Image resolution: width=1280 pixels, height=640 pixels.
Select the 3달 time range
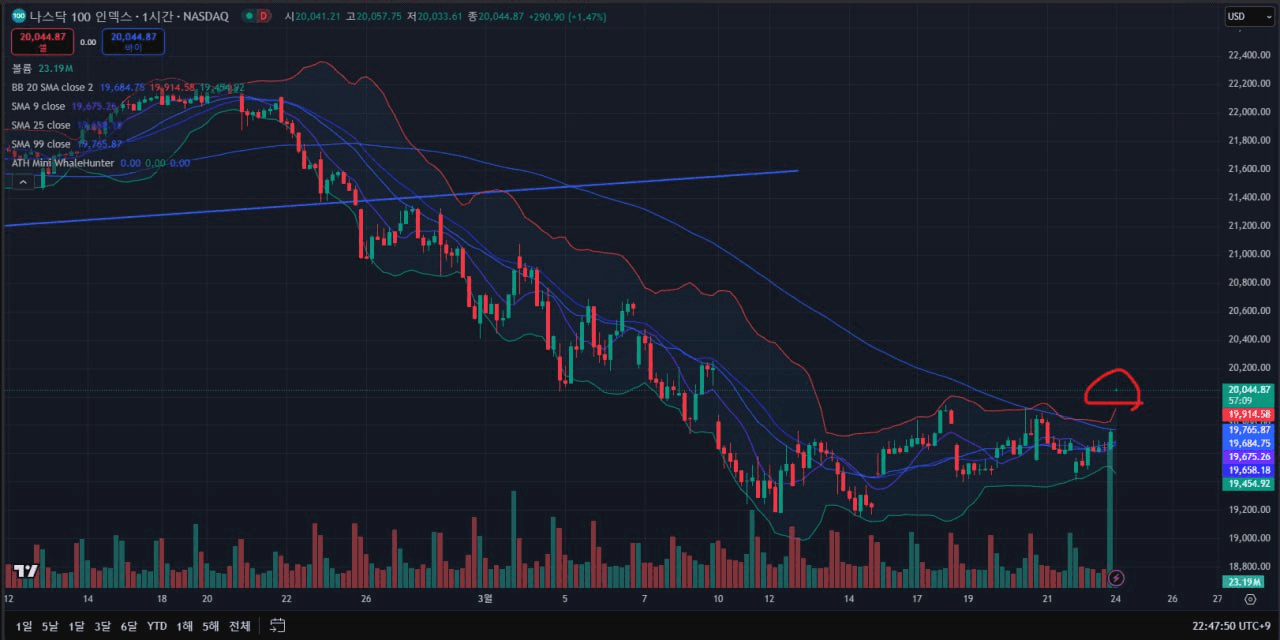[x=102, y=626]
